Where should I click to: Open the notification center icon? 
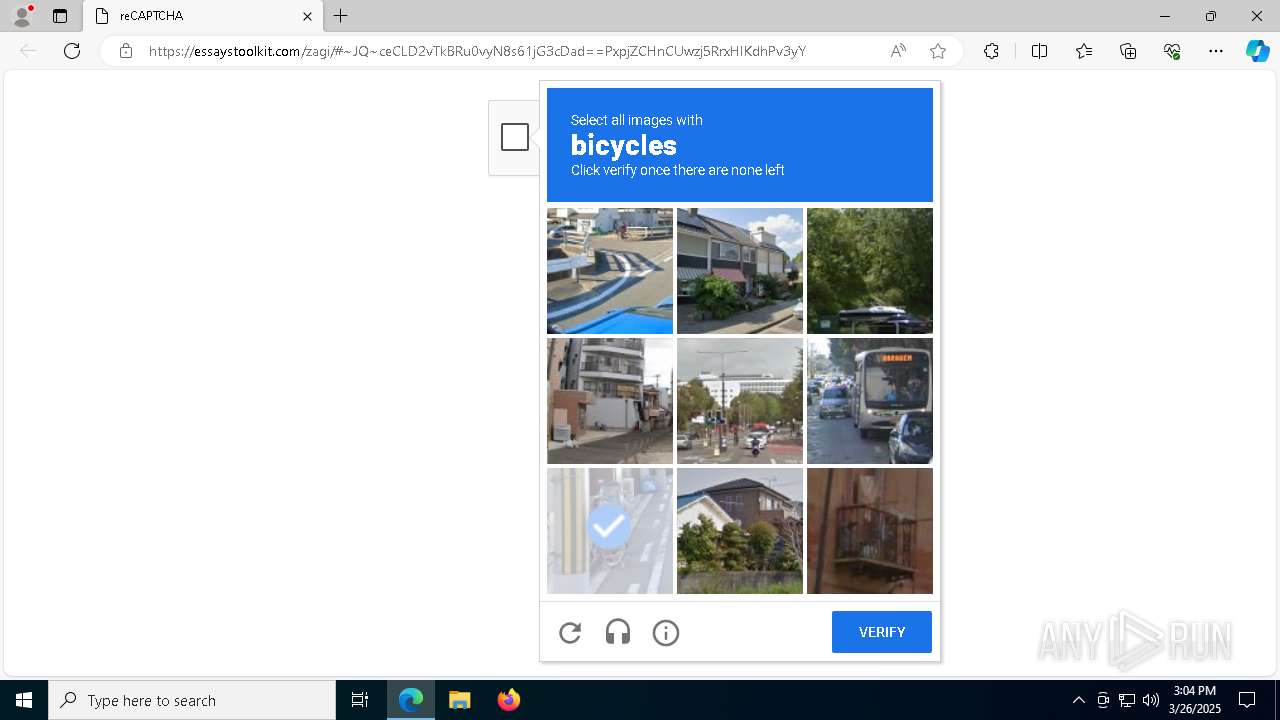(1247, 700)
